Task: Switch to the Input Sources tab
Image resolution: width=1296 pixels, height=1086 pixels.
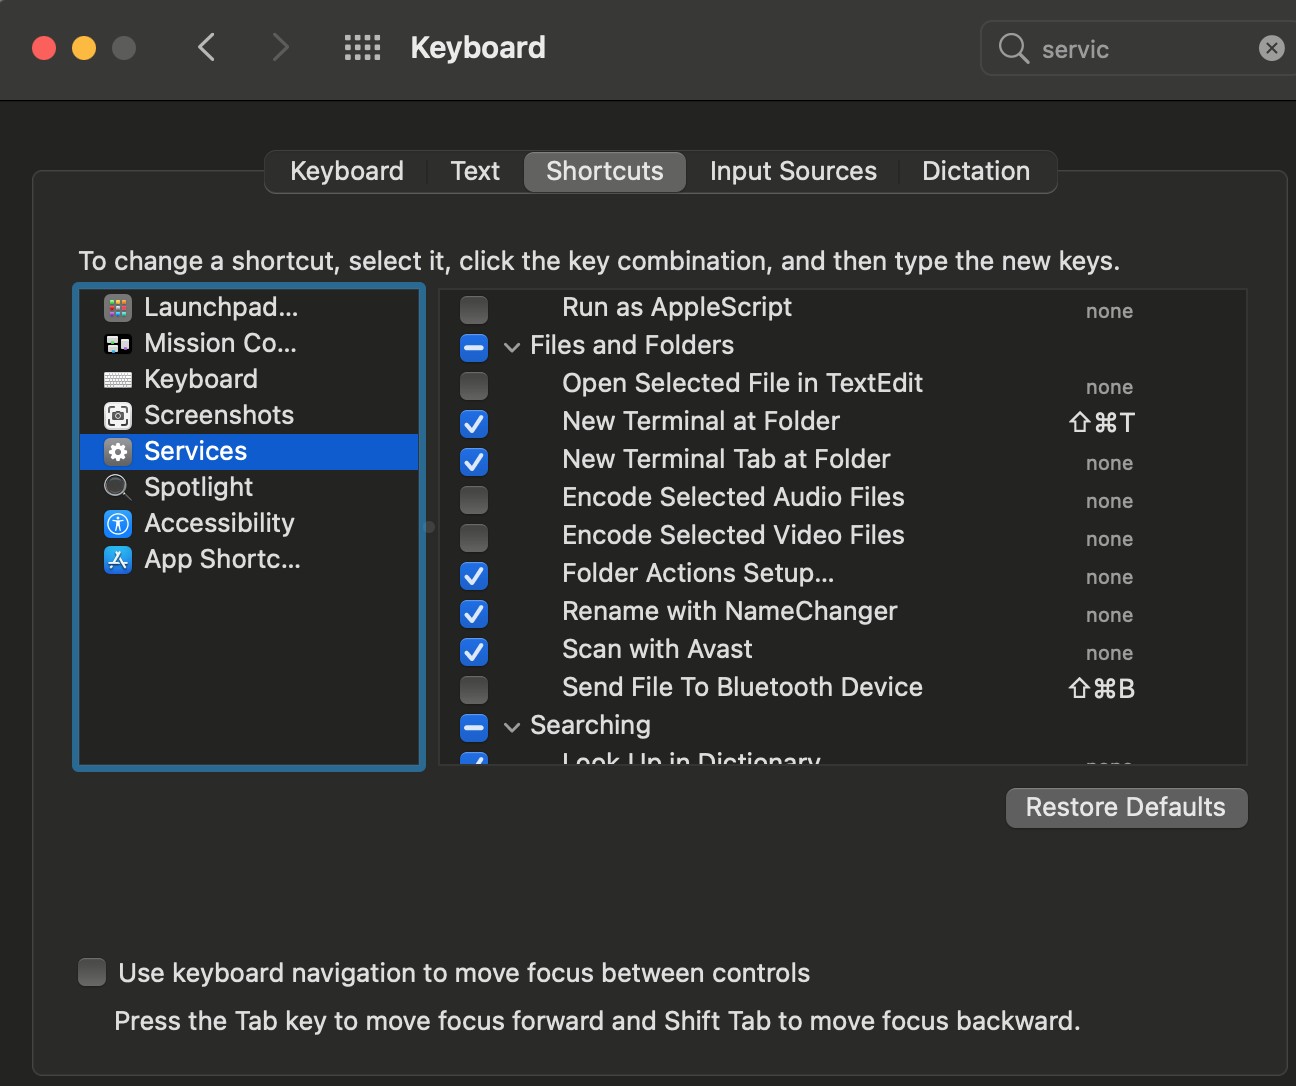Action: click(x=793, y=171)
